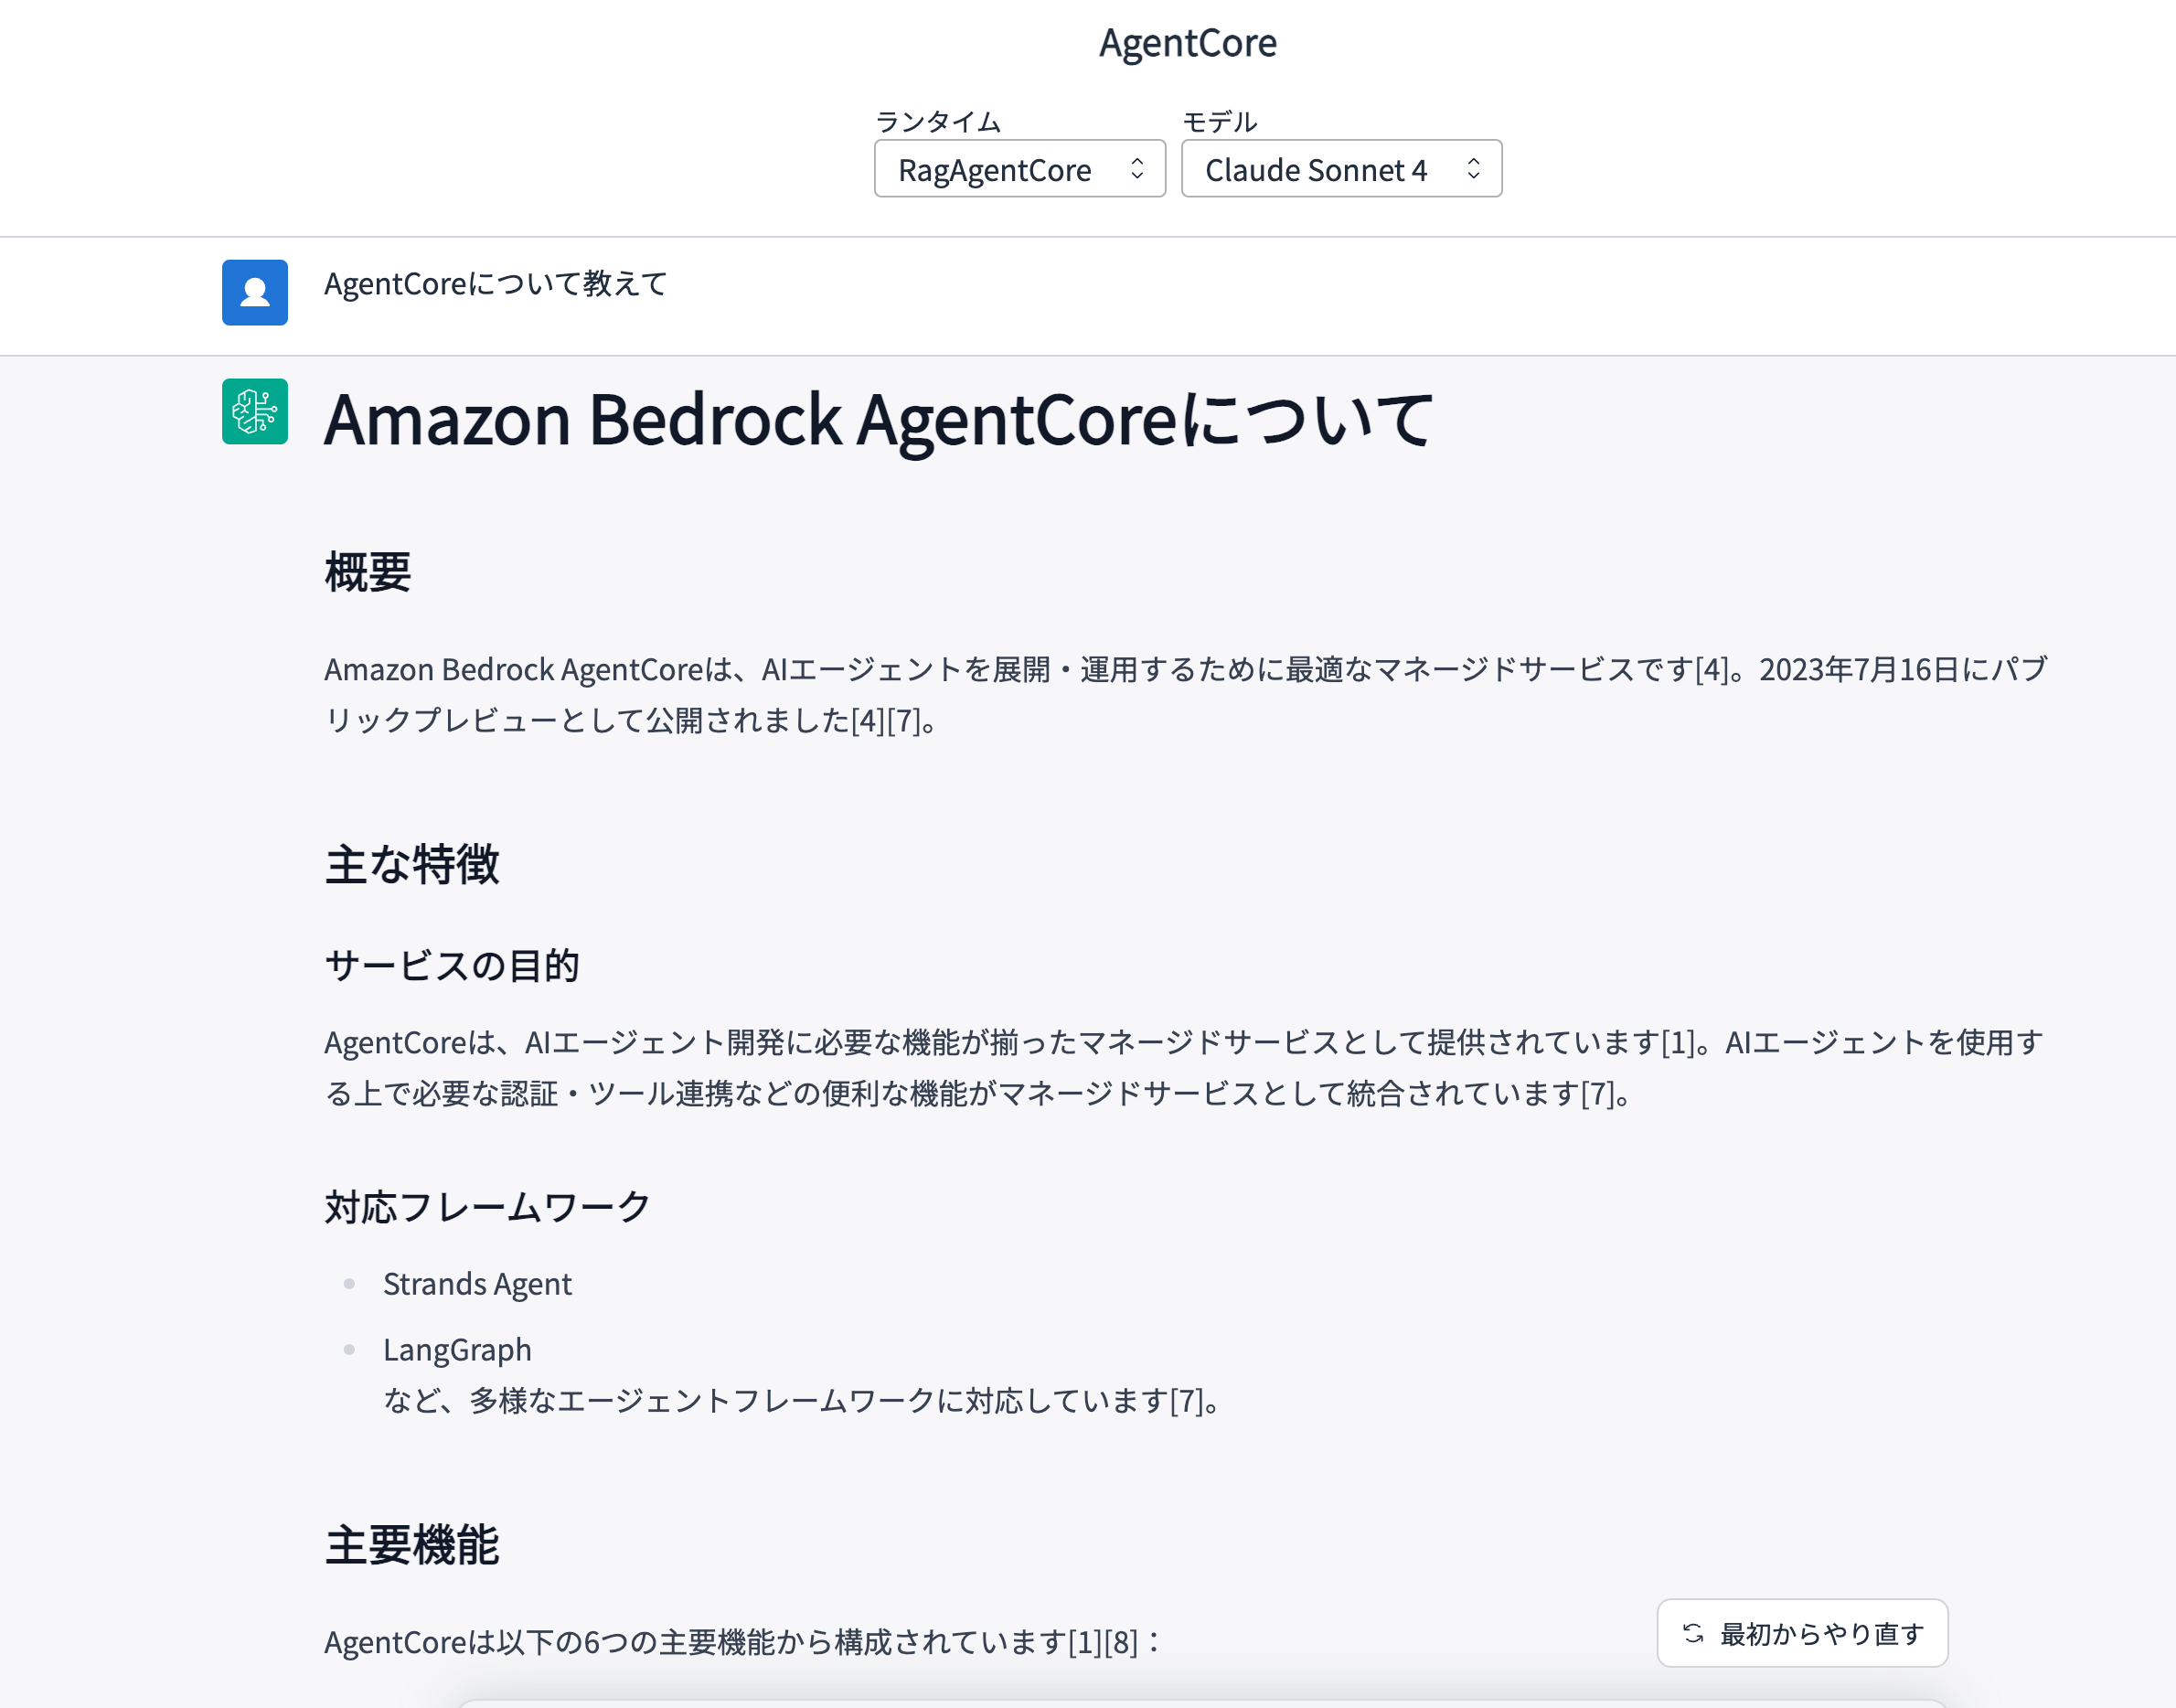Click the blue user avatar icon
This screenshot has height=1708, width=2176.
click(x=255, y=292)
